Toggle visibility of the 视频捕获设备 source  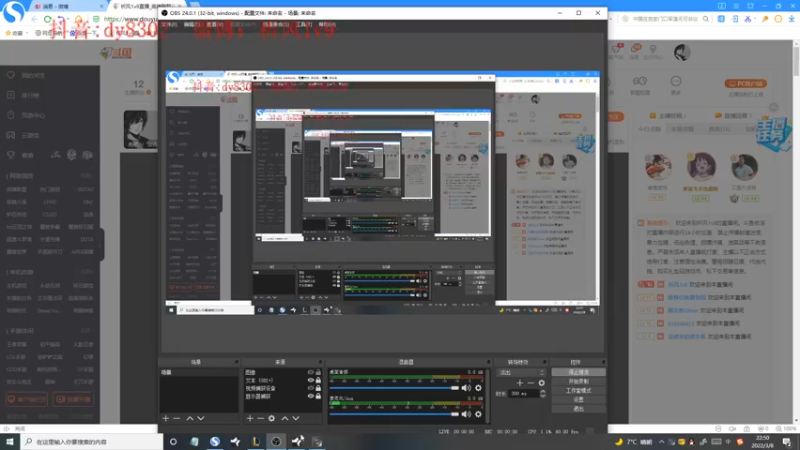(x=310, y=388)
